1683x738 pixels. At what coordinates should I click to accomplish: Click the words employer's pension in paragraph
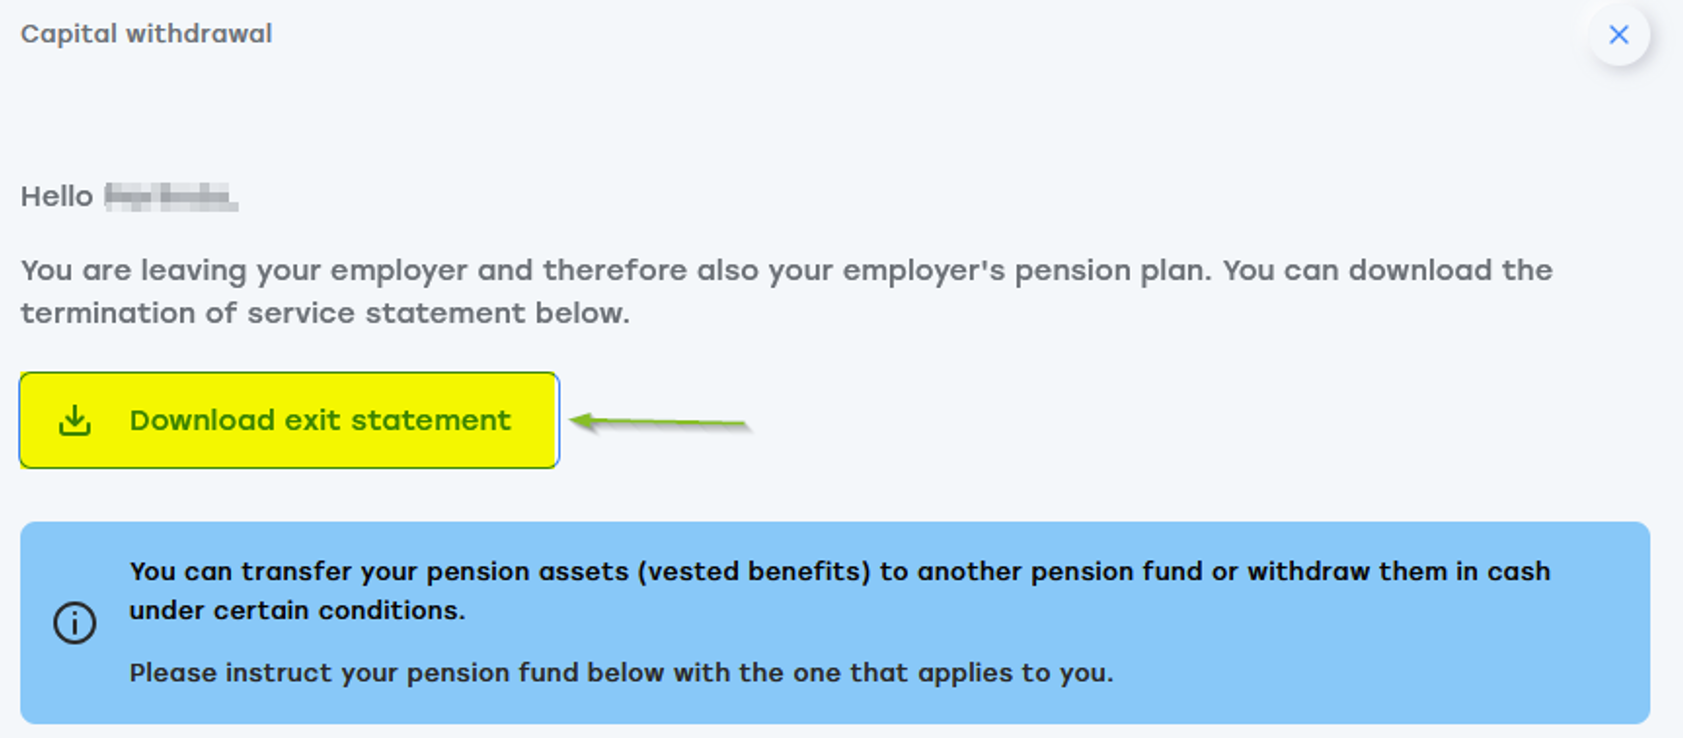[924, 270]
